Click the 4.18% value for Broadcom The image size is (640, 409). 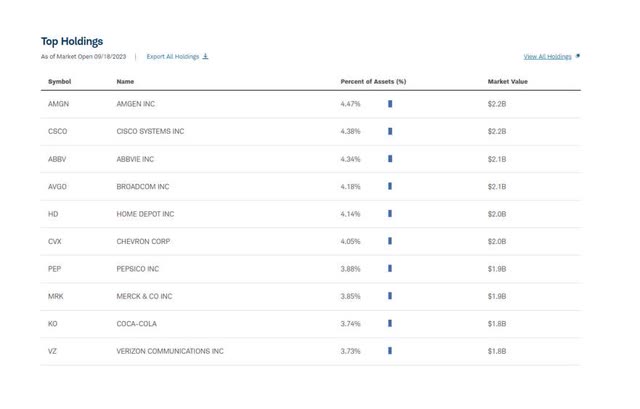pos(351,187)
